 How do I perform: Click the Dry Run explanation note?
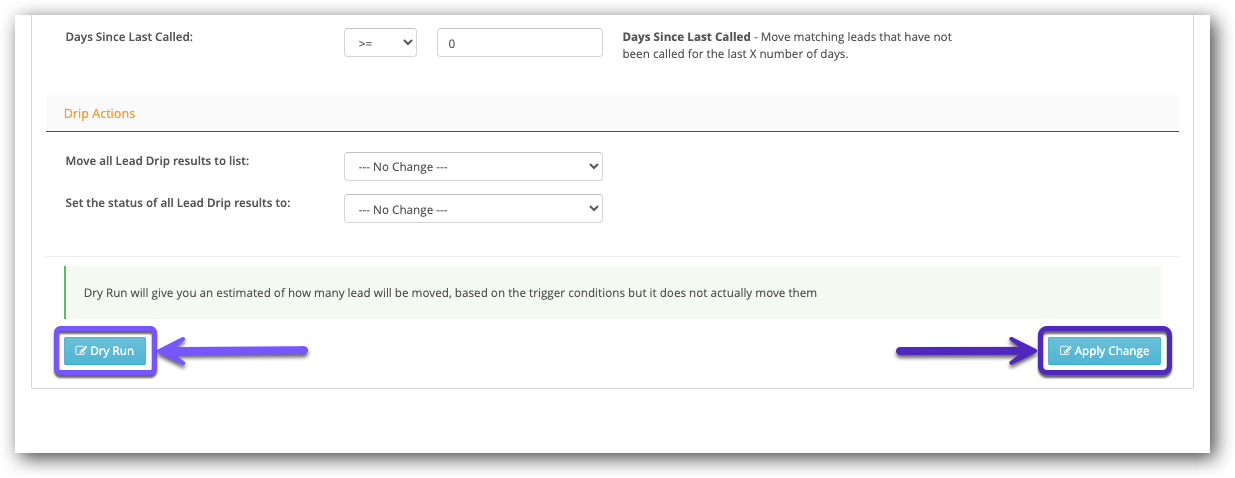click(612, 293)
